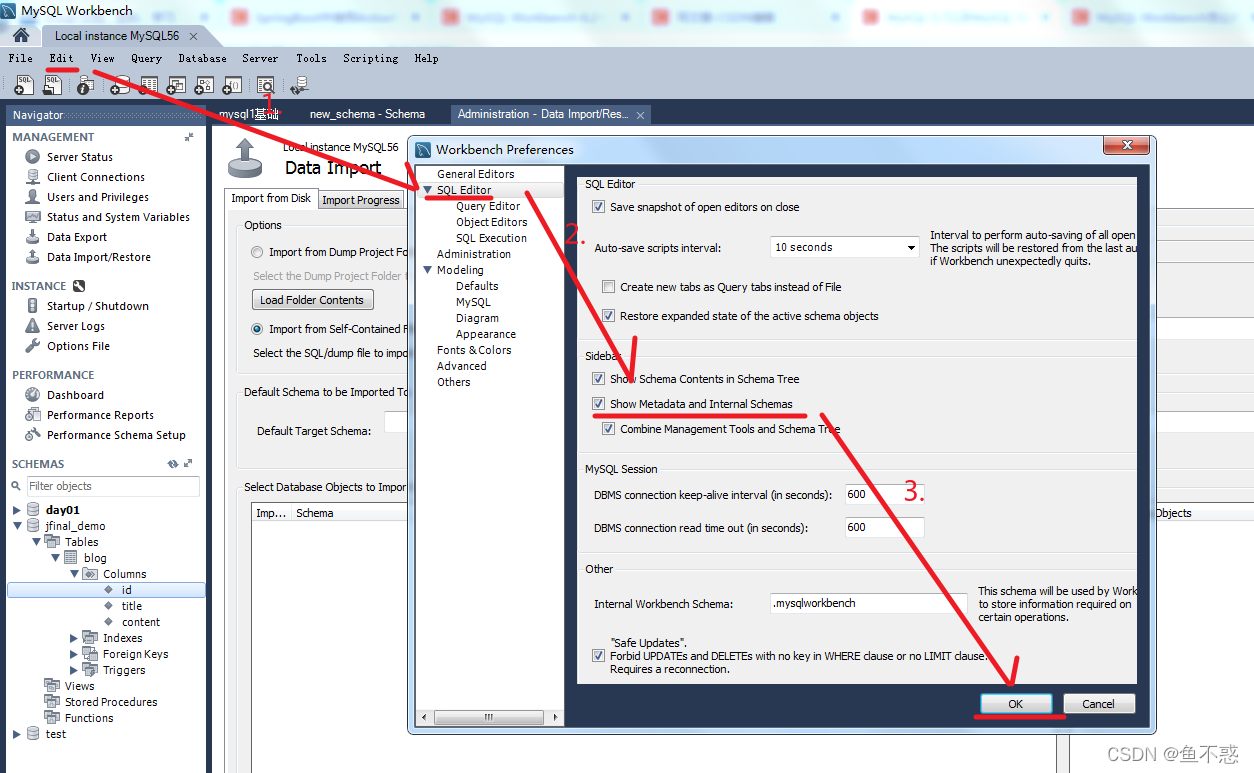
Task: Toggle Save snapshot of open editors on close
Action: (599, 207)
